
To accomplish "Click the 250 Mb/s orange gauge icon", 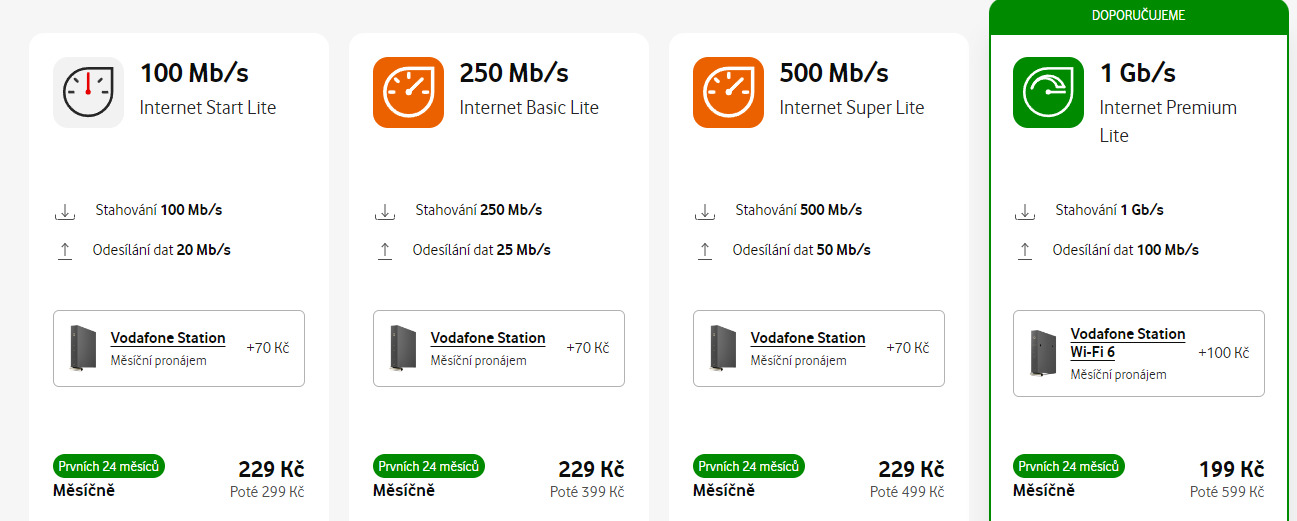I will pyautogui.click(x=408, y=92).
